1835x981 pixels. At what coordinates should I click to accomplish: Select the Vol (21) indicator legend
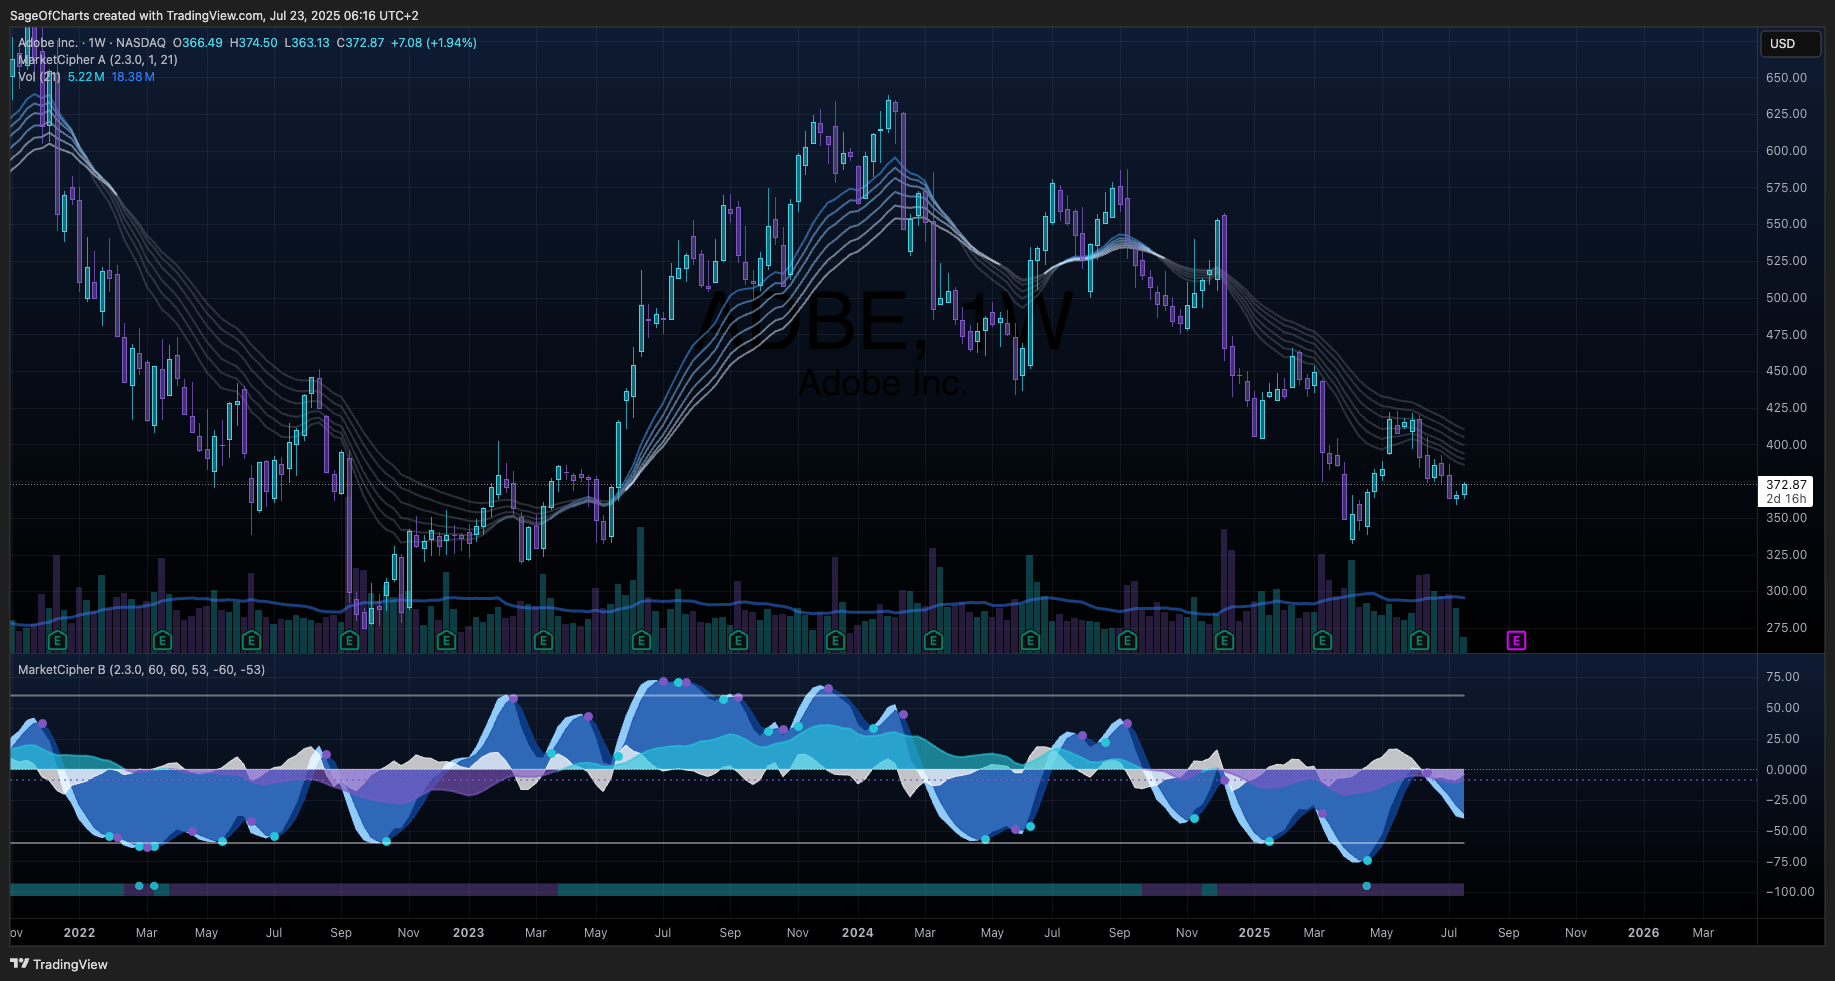coord(39,77)
